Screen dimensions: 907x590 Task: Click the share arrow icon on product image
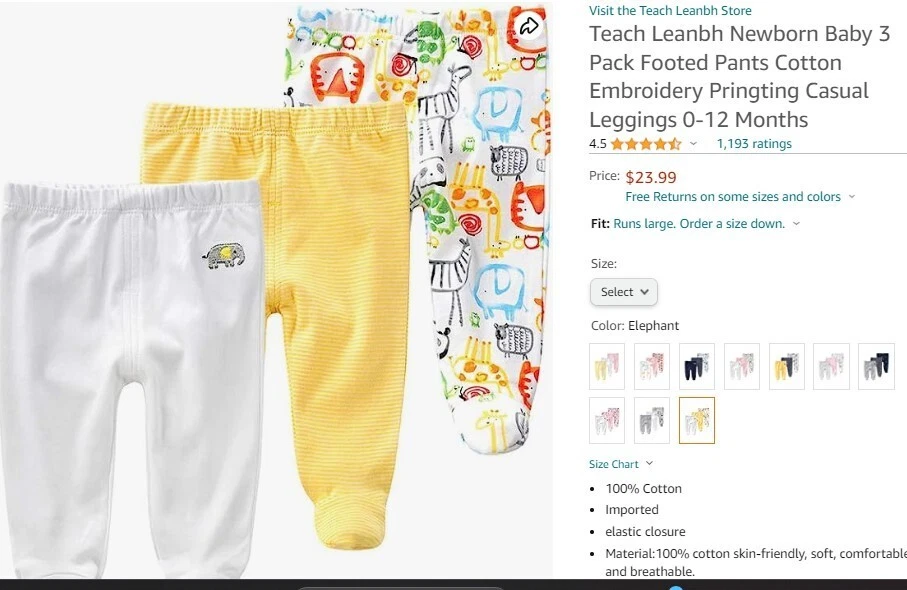529,25
